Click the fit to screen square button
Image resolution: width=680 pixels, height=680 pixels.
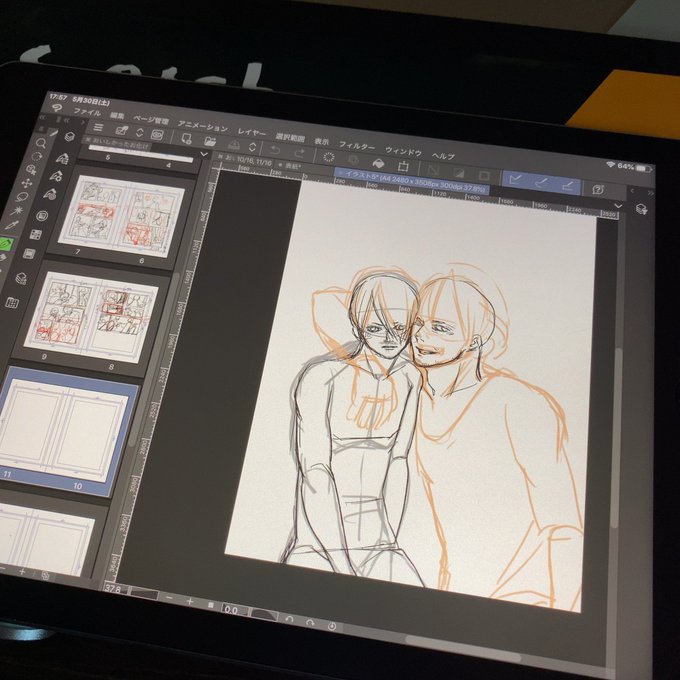[x=211, y=605]
